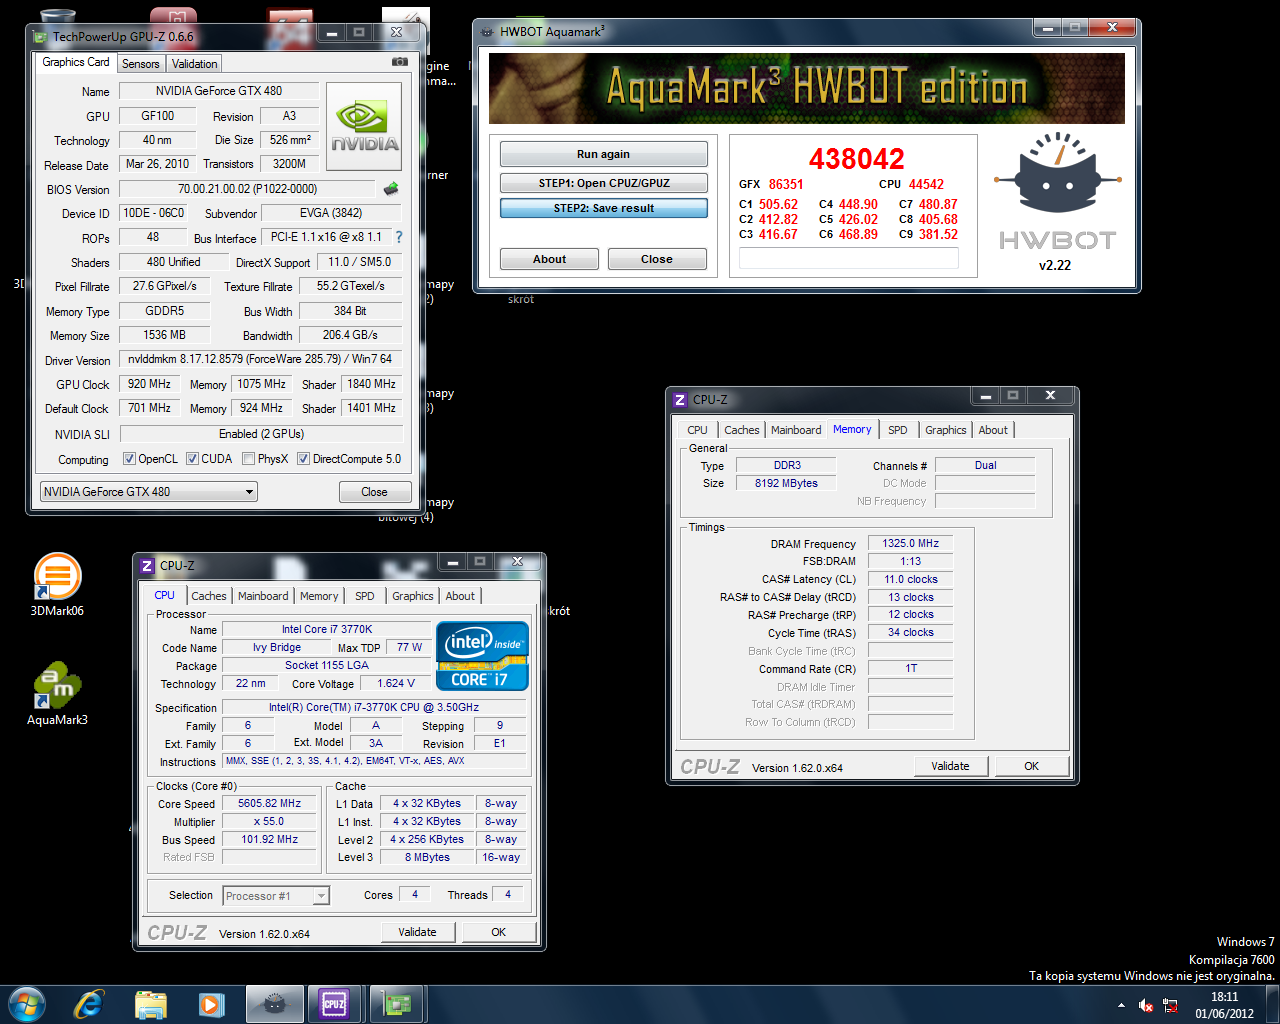Click the Core Speed value 5605.82 MHz

(270, 804)
